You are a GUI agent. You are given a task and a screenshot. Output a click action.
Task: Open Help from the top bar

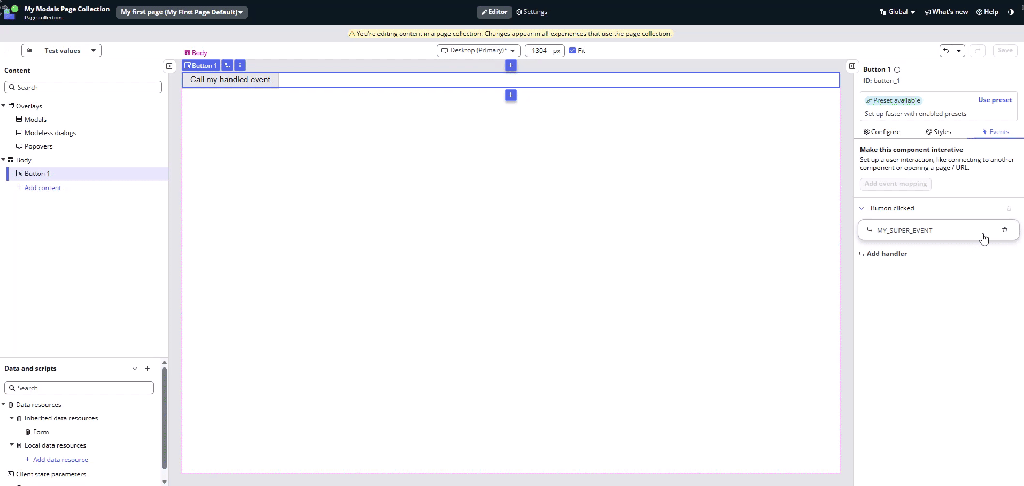coord(986,12)
